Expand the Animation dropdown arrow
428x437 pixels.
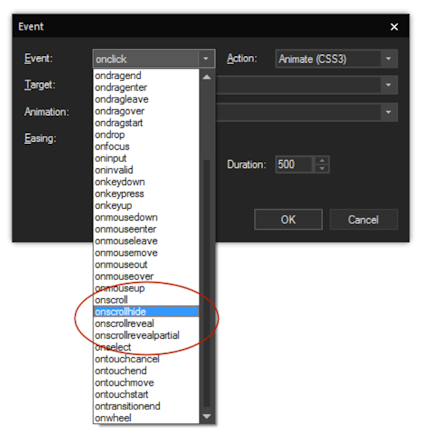[388, 112]
